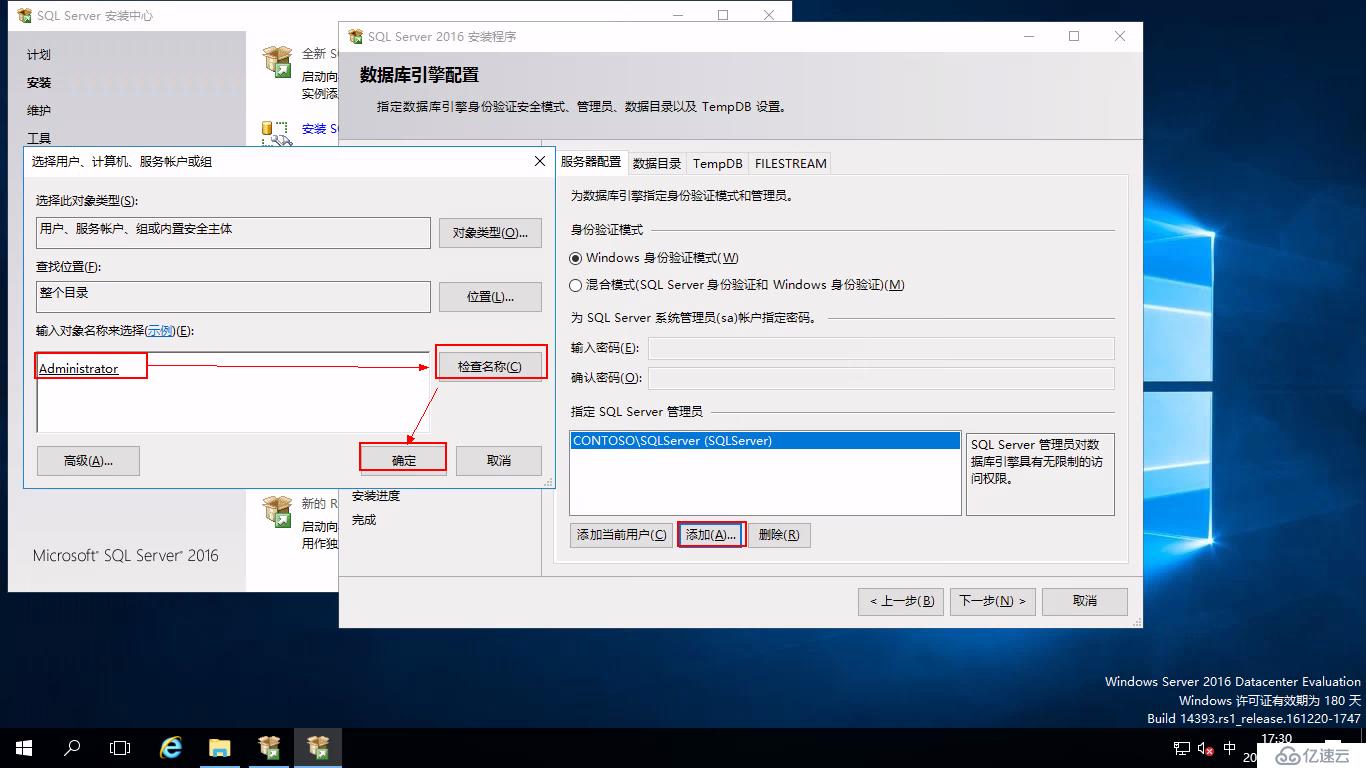Switch to active SQL Server 2016 Setup taskbar icon
The image size is (1366, 768).
click(318, 747)
